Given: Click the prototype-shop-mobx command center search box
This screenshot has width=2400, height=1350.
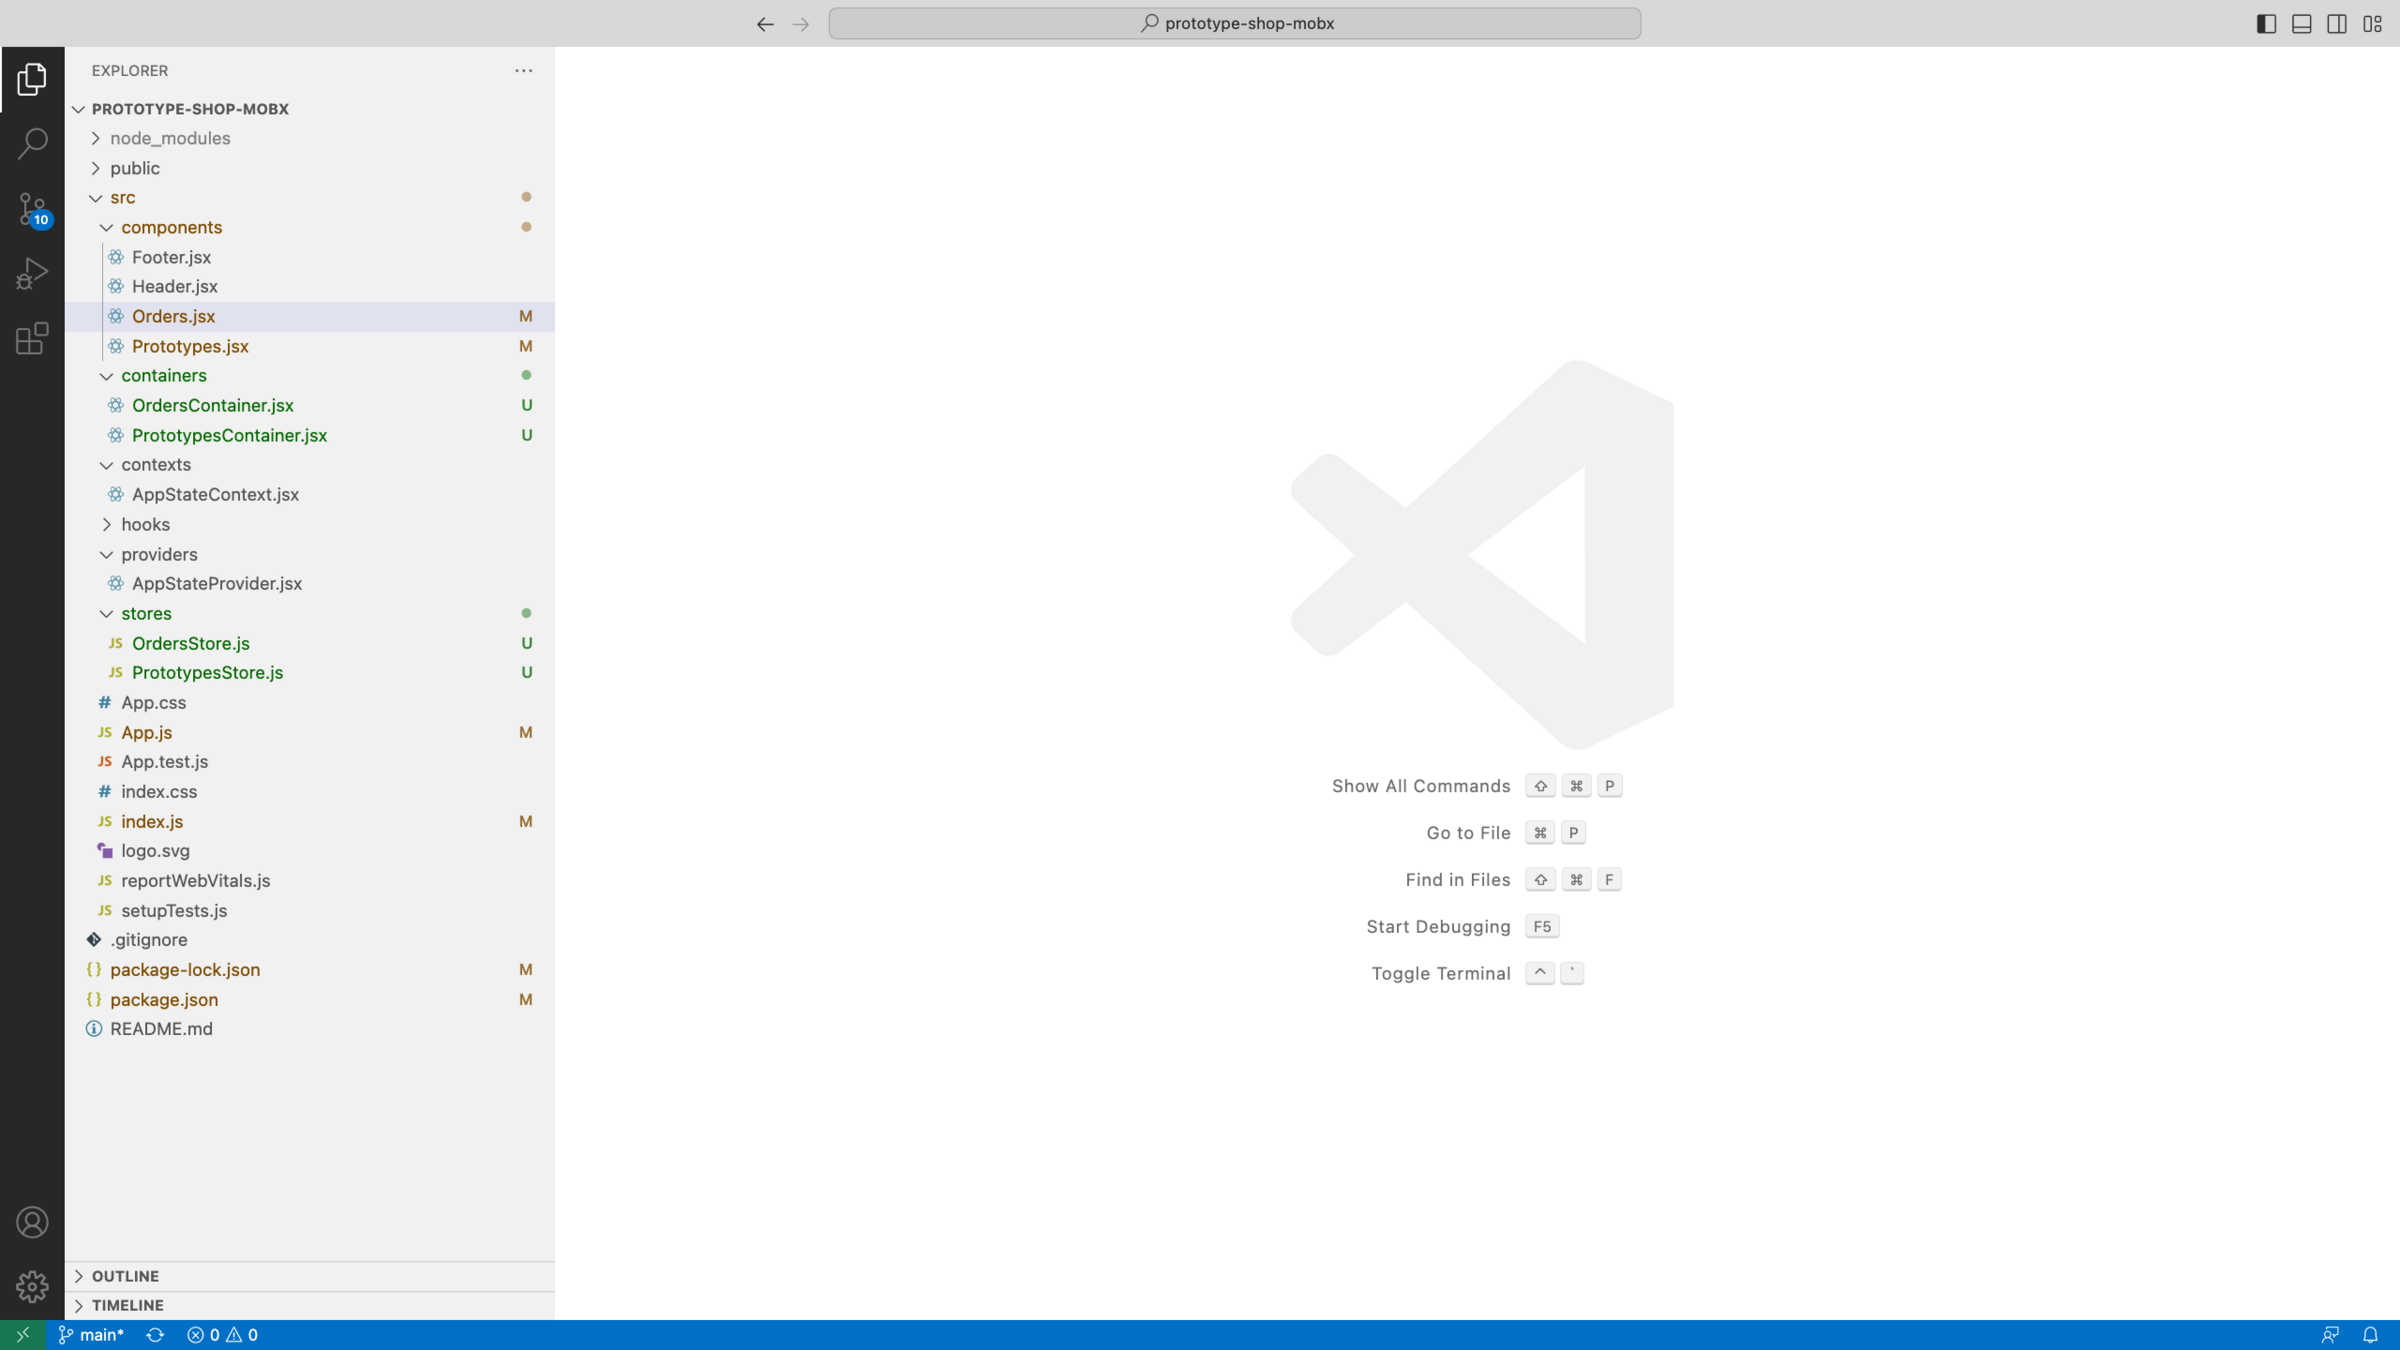Looking at the screenshot, I should (1234, 24).
